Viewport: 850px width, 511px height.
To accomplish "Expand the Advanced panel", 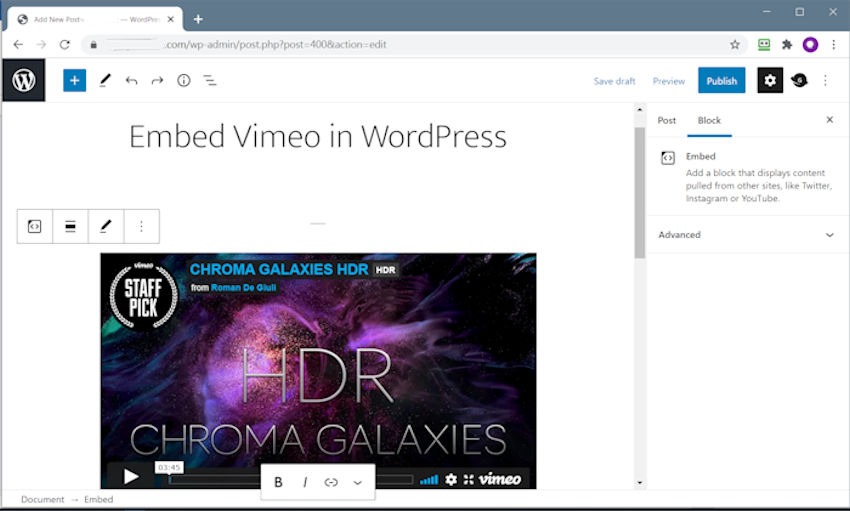I will coord(746,235).
